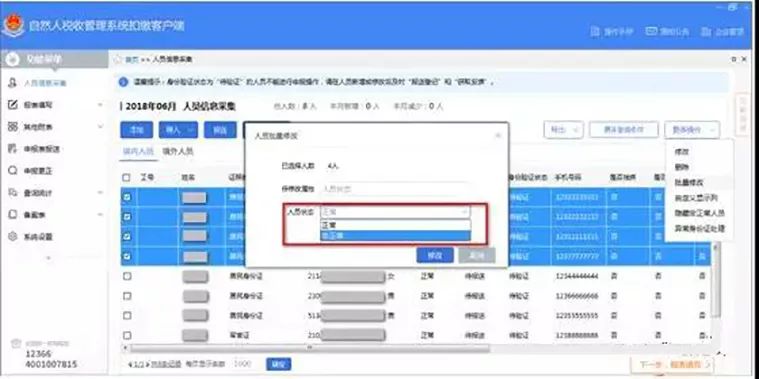Click the blue 添加 add button
759x379 pixels.
[x=136, y=130]
